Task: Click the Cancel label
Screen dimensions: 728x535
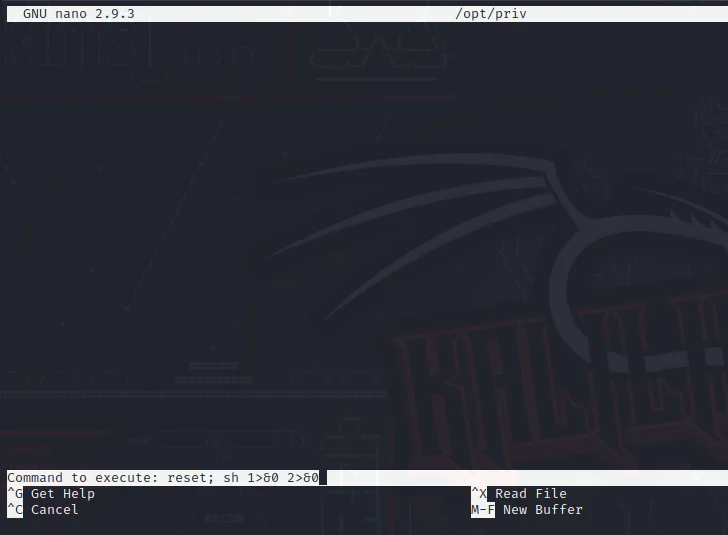Action: (54, 509)
